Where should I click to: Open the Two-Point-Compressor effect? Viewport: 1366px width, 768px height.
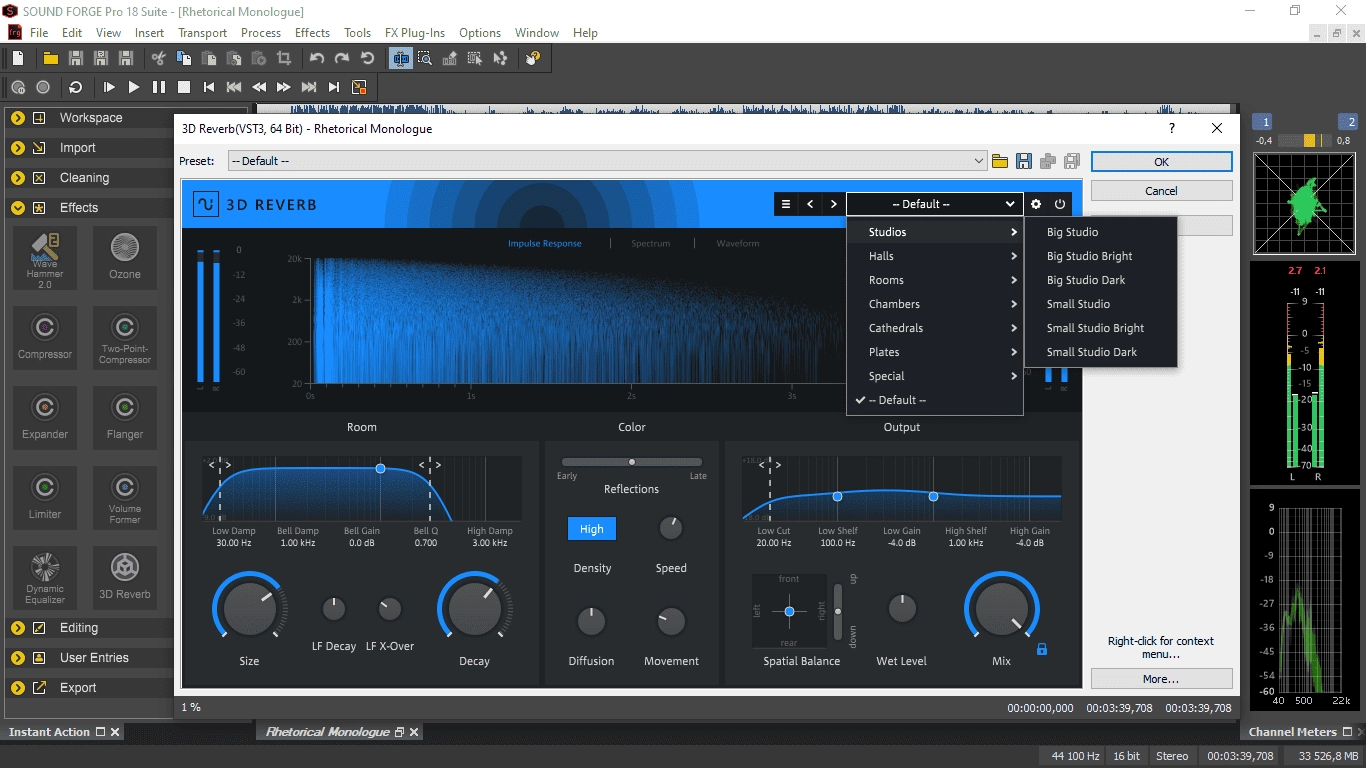125,338
